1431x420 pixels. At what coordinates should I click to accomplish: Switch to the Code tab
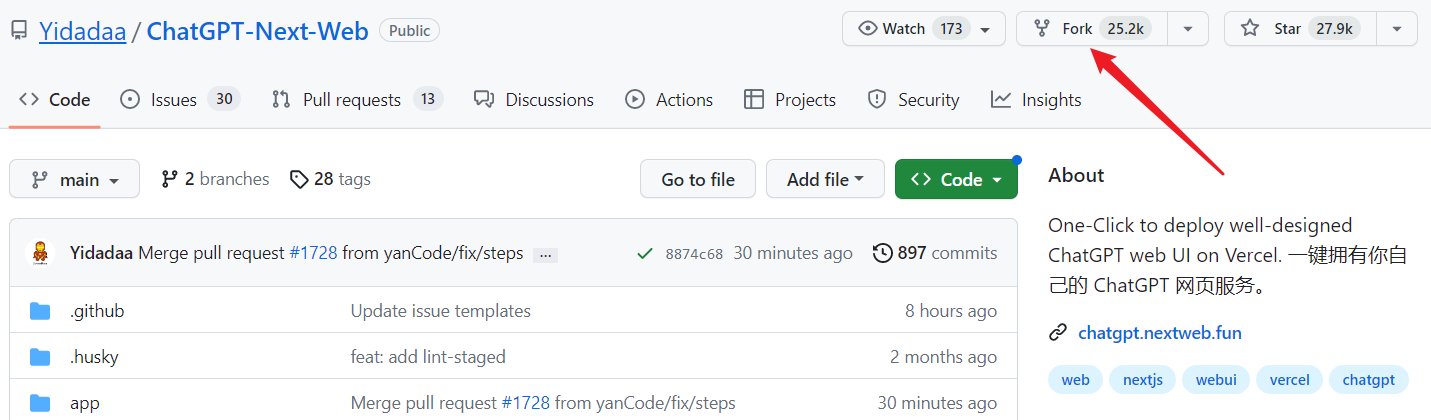(x=55, y=100)
